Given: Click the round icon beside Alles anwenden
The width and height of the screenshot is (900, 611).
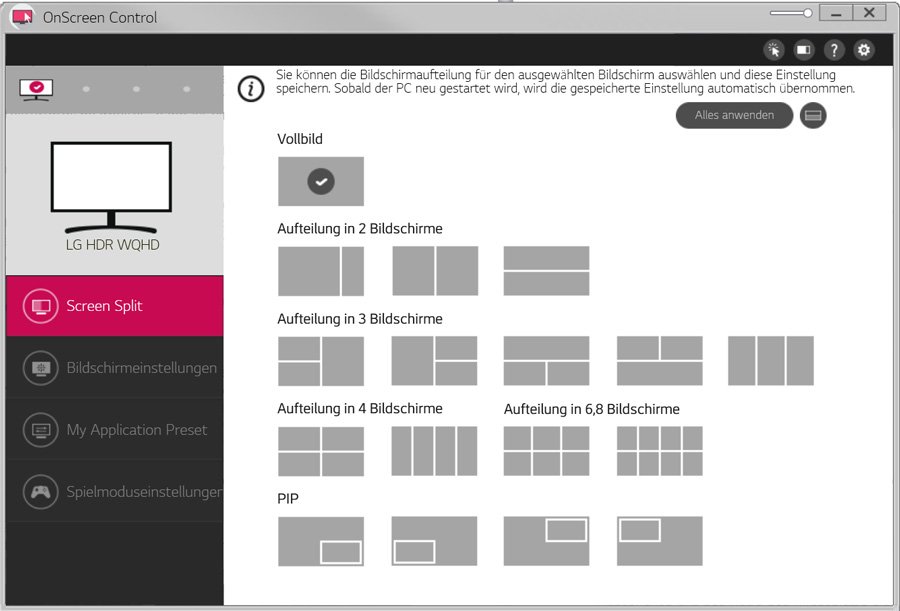Looking at the screenshot, I should (x=813, y=116).
